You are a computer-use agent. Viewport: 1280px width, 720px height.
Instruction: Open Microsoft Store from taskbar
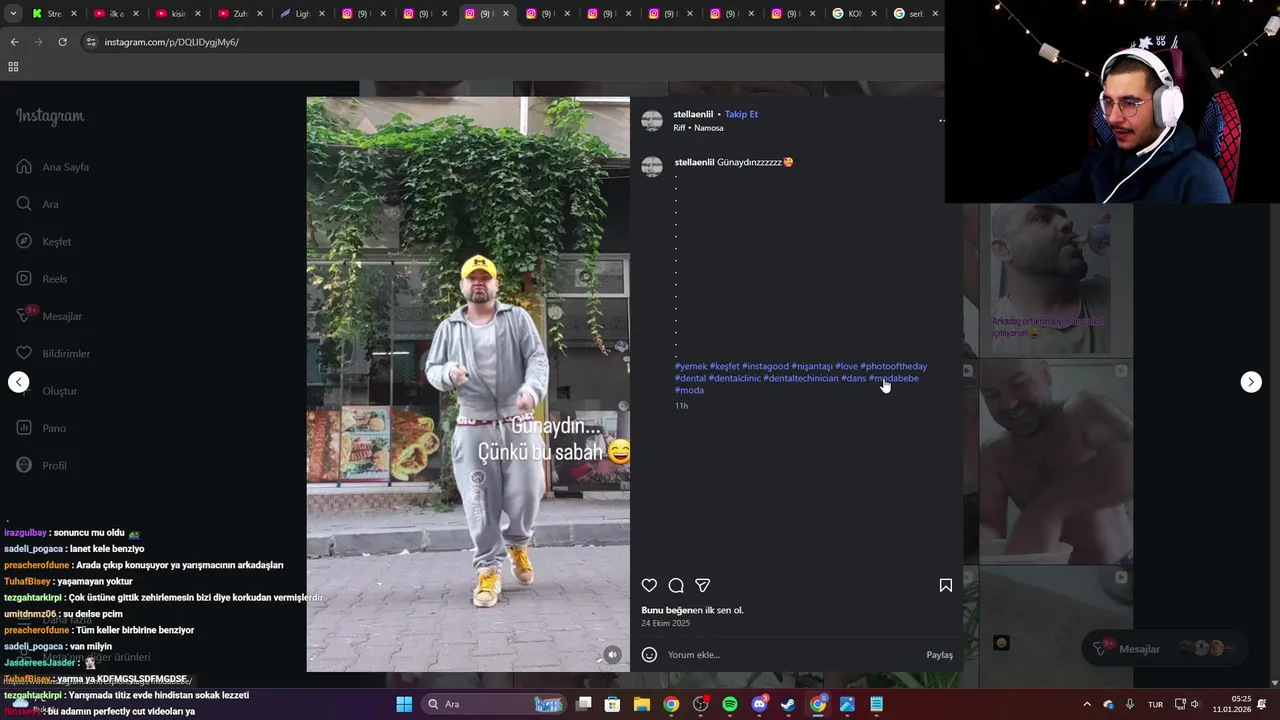613,704
